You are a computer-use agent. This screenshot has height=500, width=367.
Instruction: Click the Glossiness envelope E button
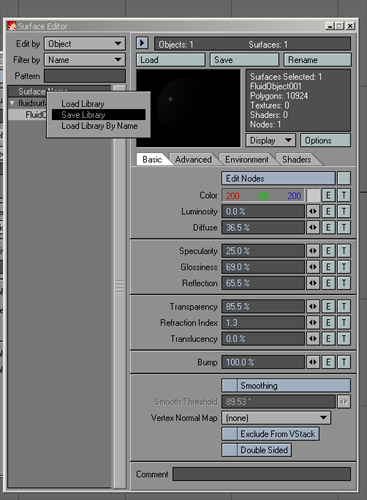pyautogui.click(x=328, y=267)
